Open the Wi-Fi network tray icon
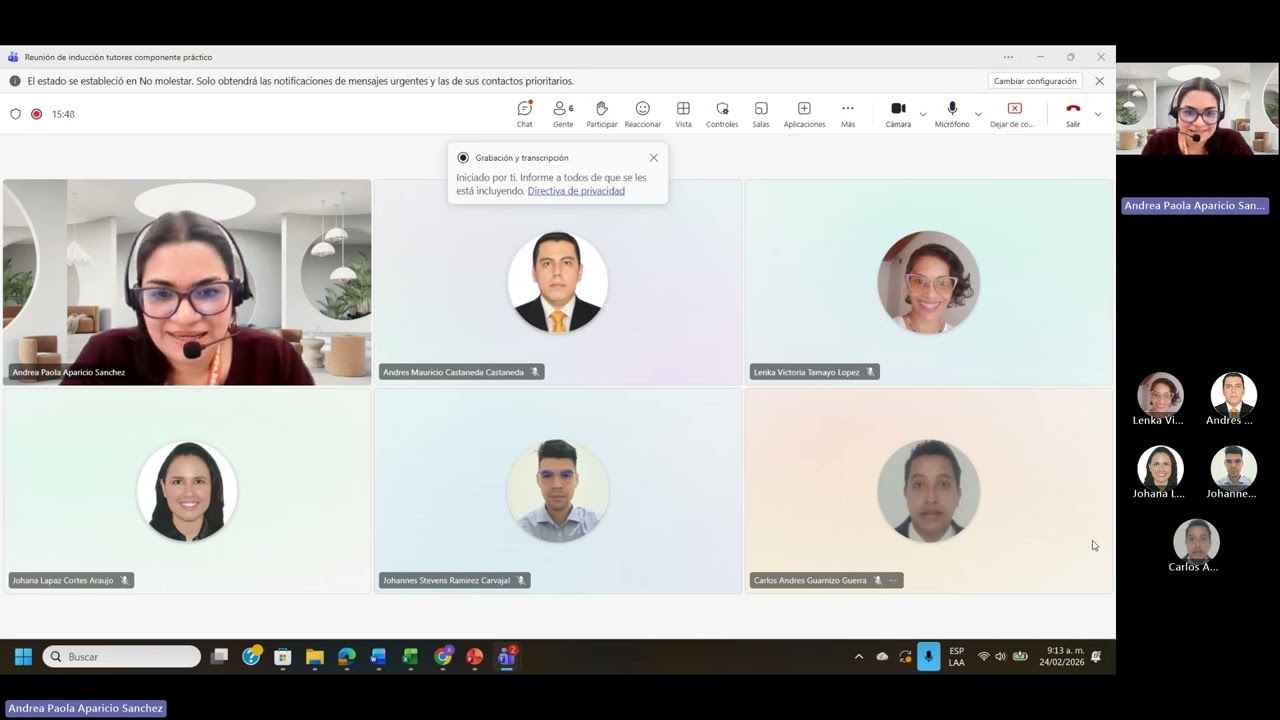The height and width of the screenshot is (720, 1280). [x=984, y=657]
